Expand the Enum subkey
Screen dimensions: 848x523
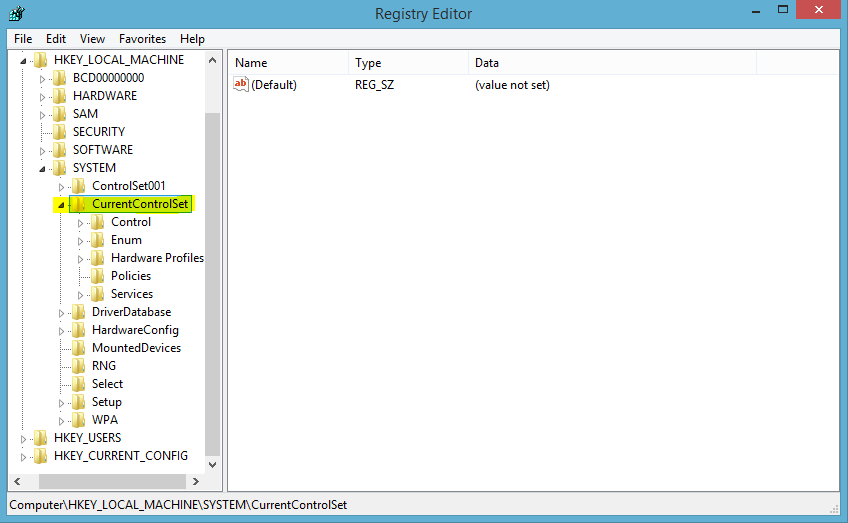pos(81,241)
